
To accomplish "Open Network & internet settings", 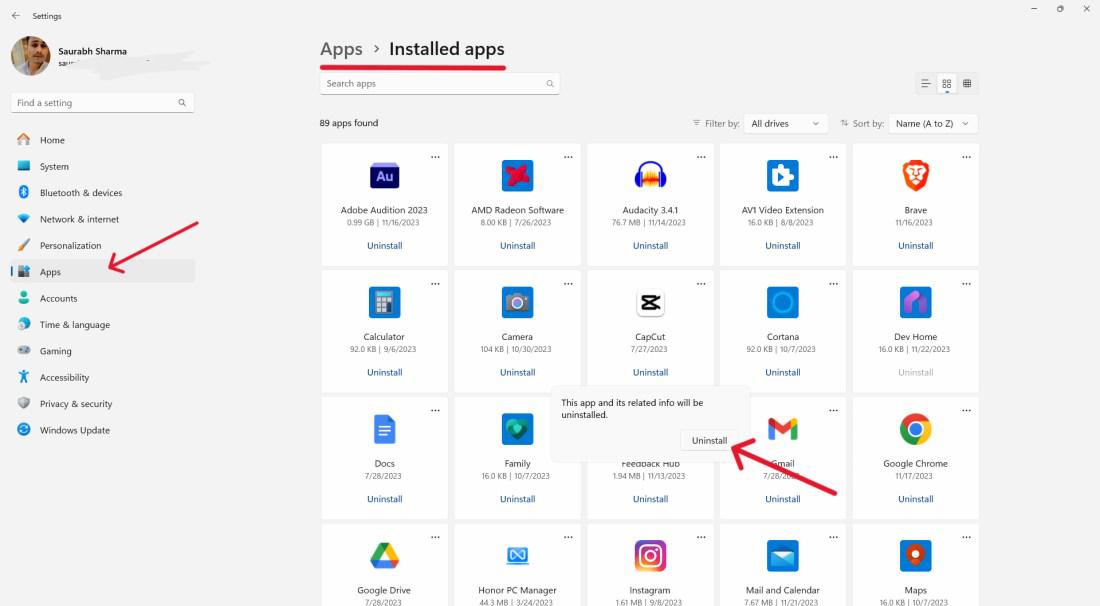I will [x=102, y=219].
